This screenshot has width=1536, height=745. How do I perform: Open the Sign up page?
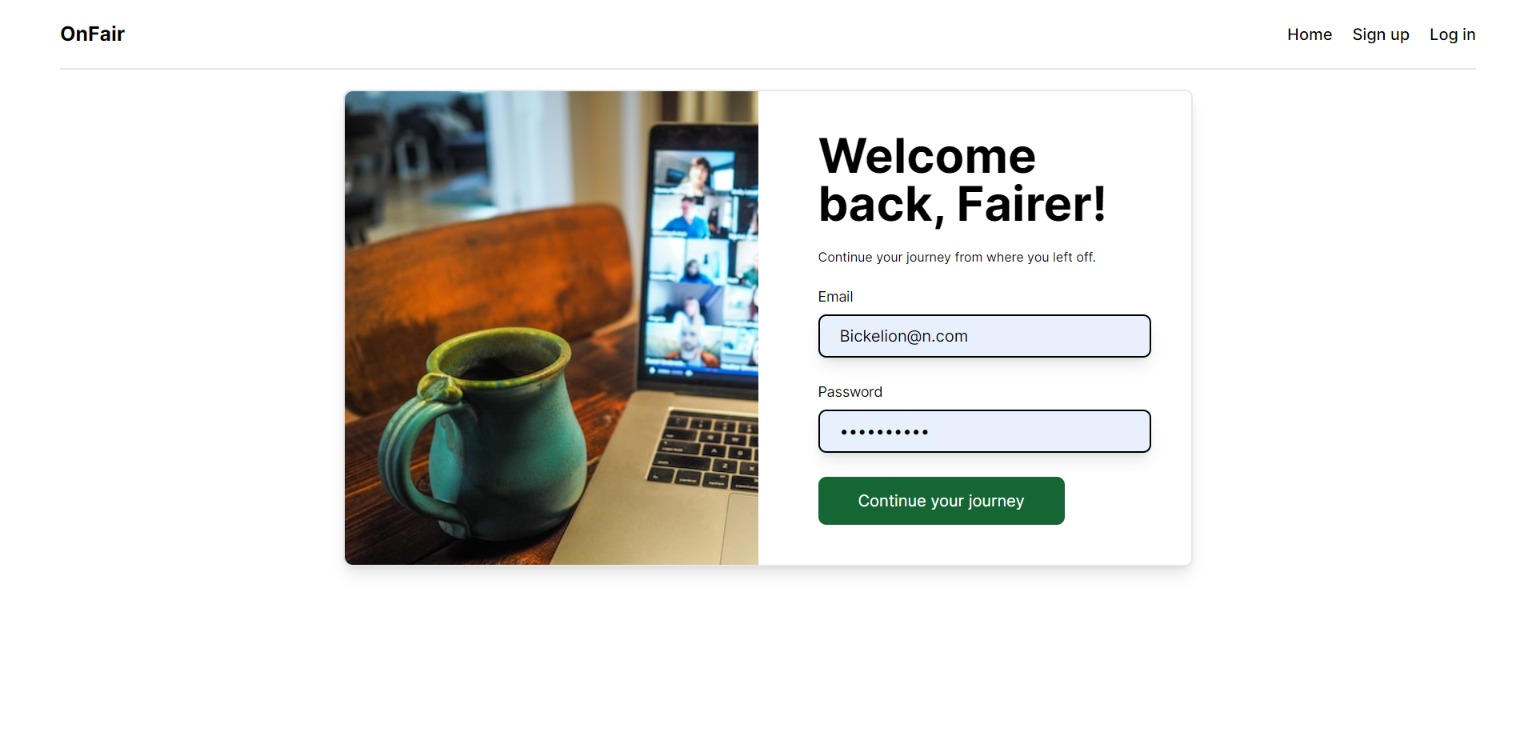point(1380,34)
